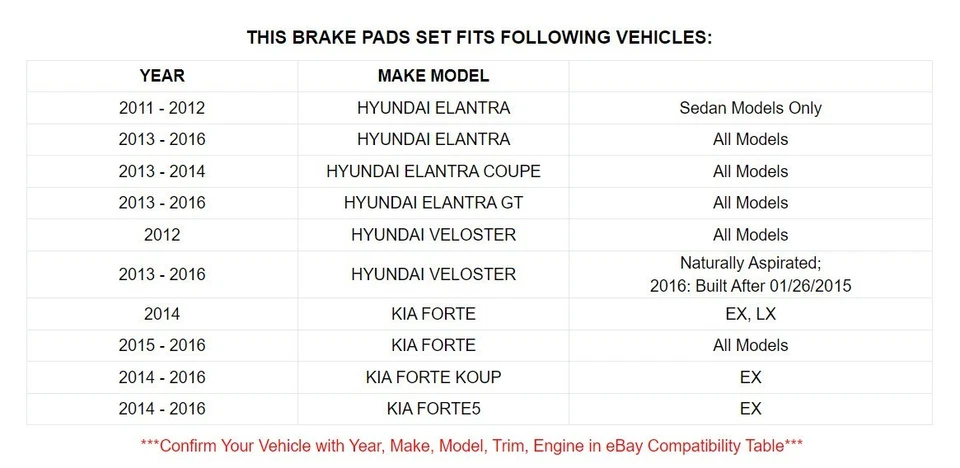Click the table title heading text
960x468 pixels.
479,38
